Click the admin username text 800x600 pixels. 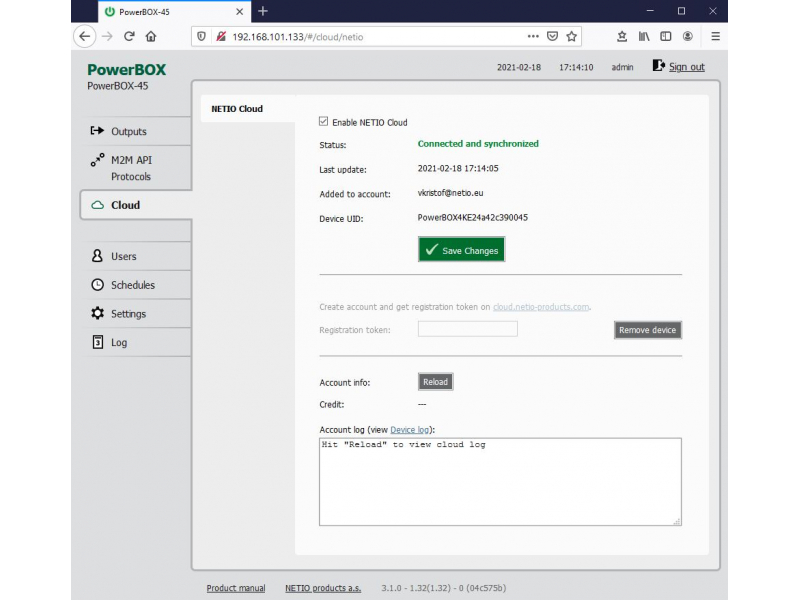(x=622, y=67)
